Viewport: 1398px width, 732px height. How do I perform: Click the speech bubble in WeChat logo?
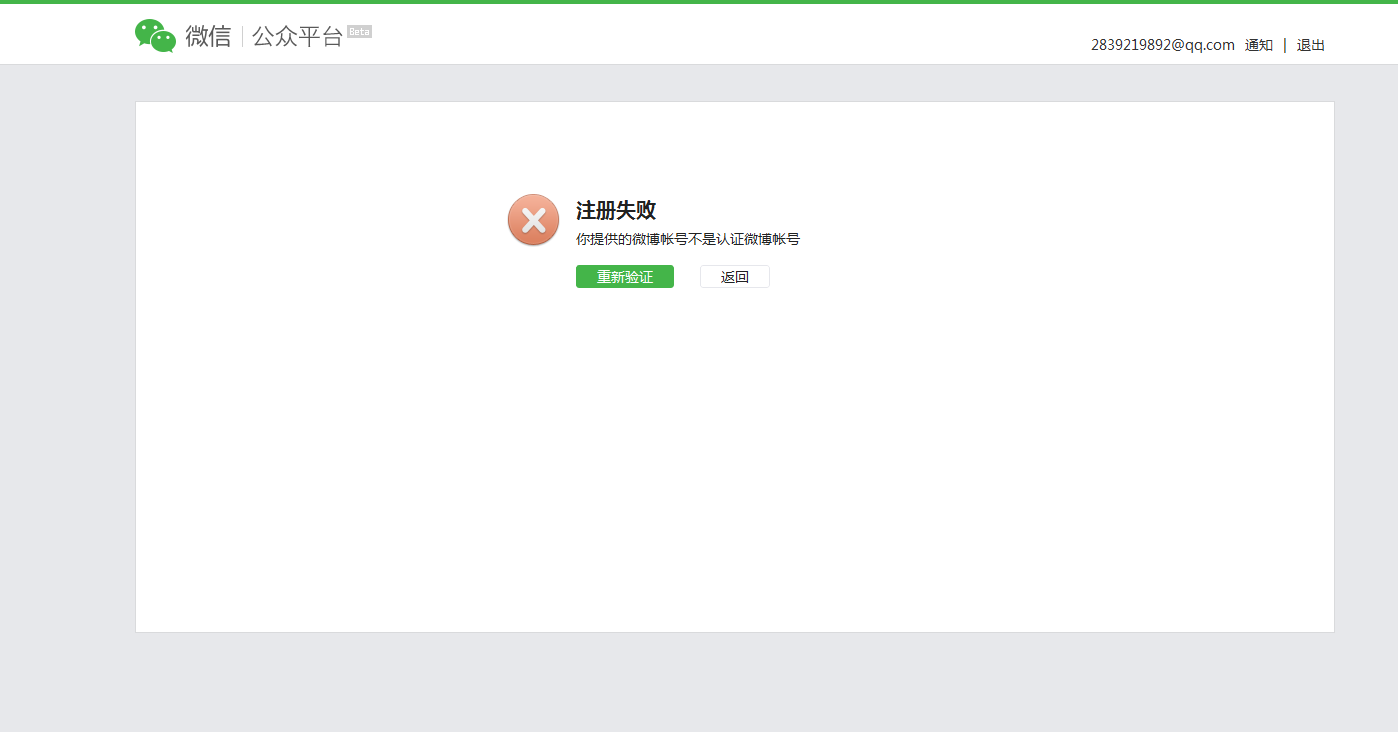click(x=148, y=30)
